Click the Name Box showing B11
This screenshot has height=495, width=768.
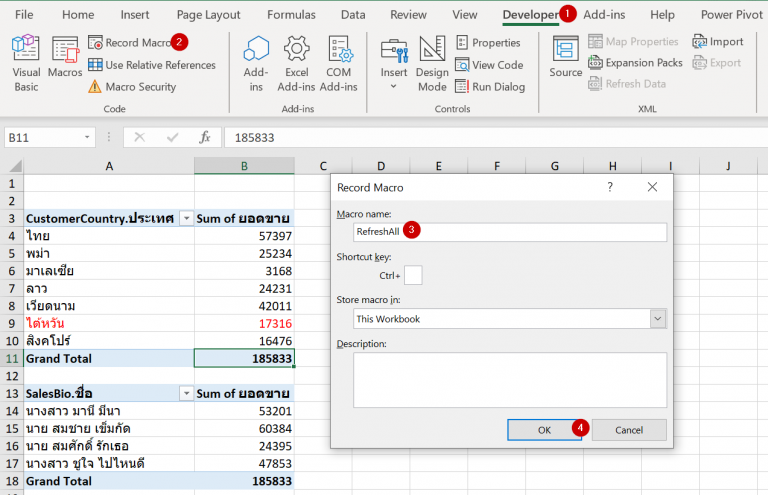coord(42,138)
